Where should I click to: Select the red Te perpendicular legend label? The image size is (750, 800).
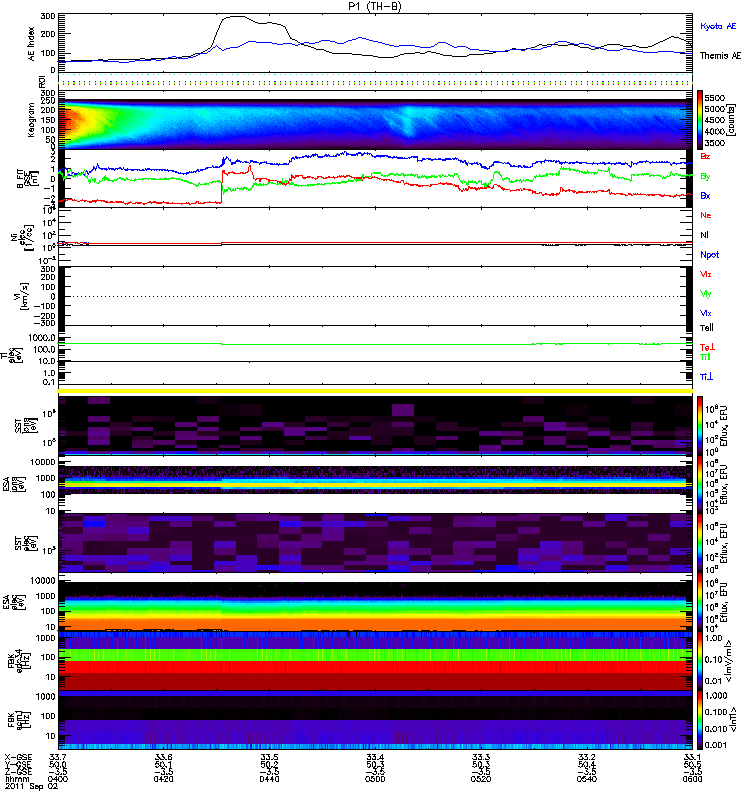click(x=707, y=347)
